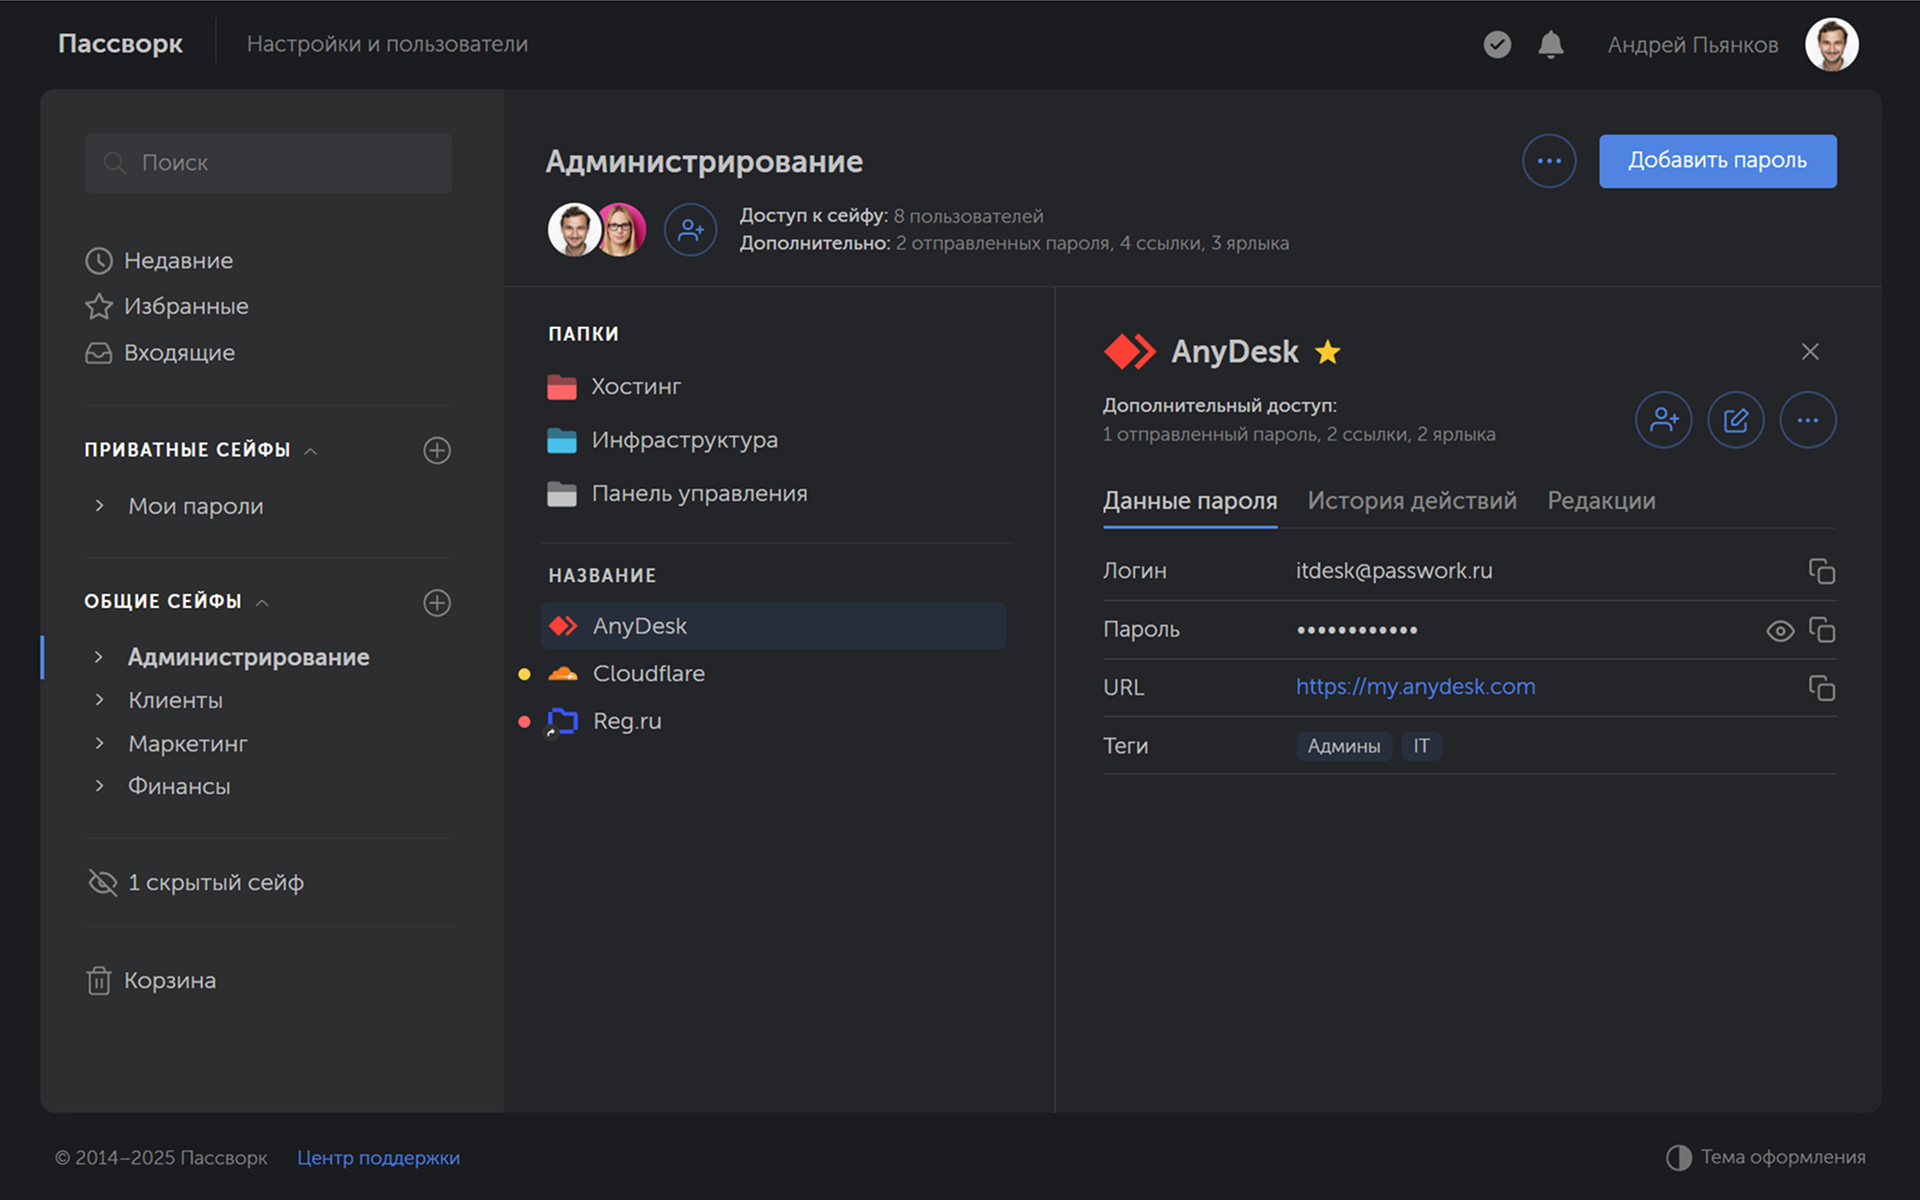1920x1200 pixels.
Task: Open Входящие inbox
Action: 161,353
